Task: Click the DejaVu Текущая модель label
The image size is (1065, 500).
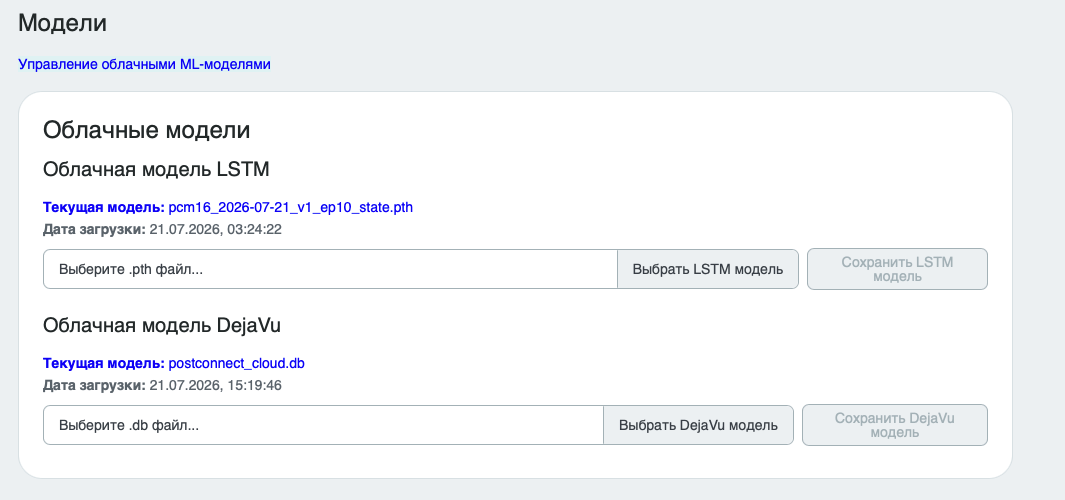Action: tap(104, 363)
